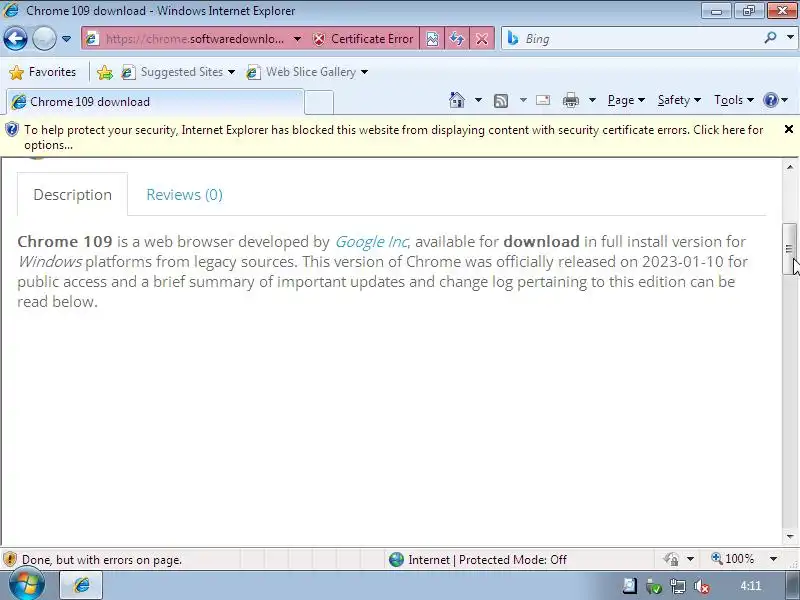
Task: Click Internet Explorer taskbar button
Action: coord(82,585)
